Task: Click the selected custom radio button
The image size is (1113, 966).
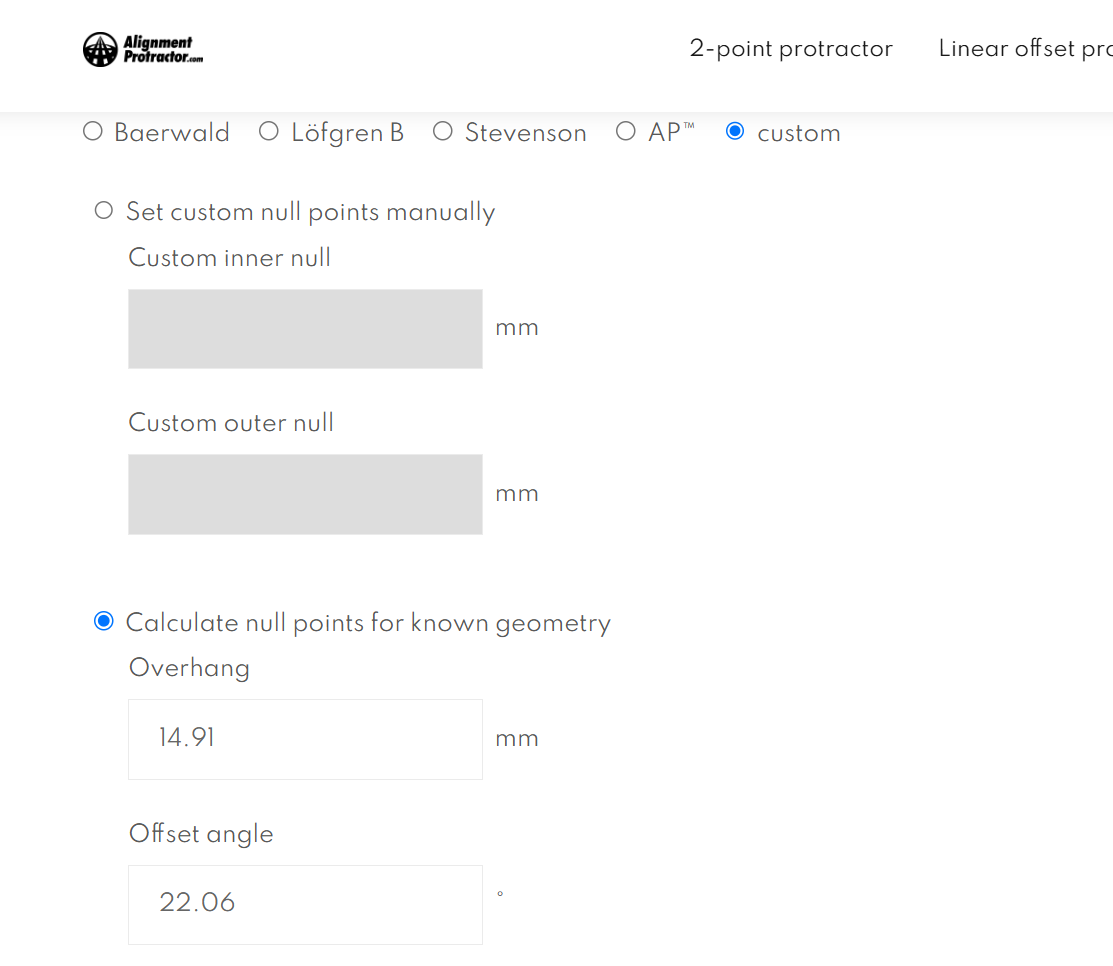Action: click(735, 132)
